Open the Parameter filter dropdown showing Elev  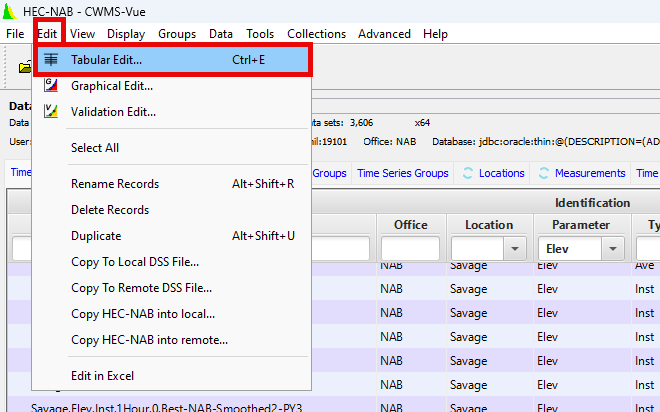pyautogui.click(x=613, y=248)
